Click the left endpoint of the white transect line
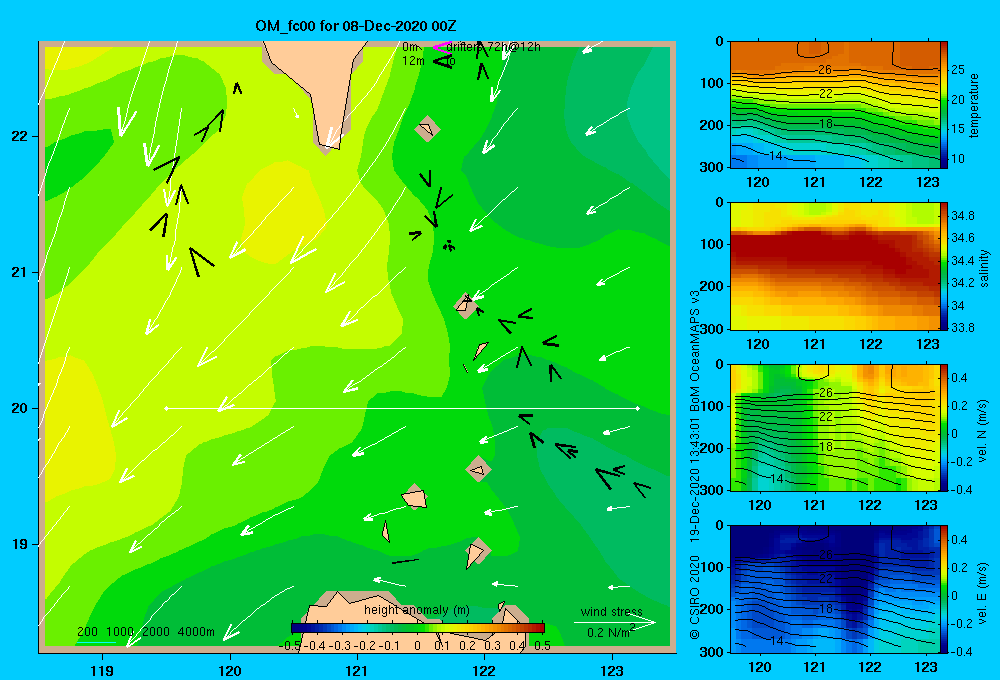This screenshot has height=680, width=1000. [166, 408]
